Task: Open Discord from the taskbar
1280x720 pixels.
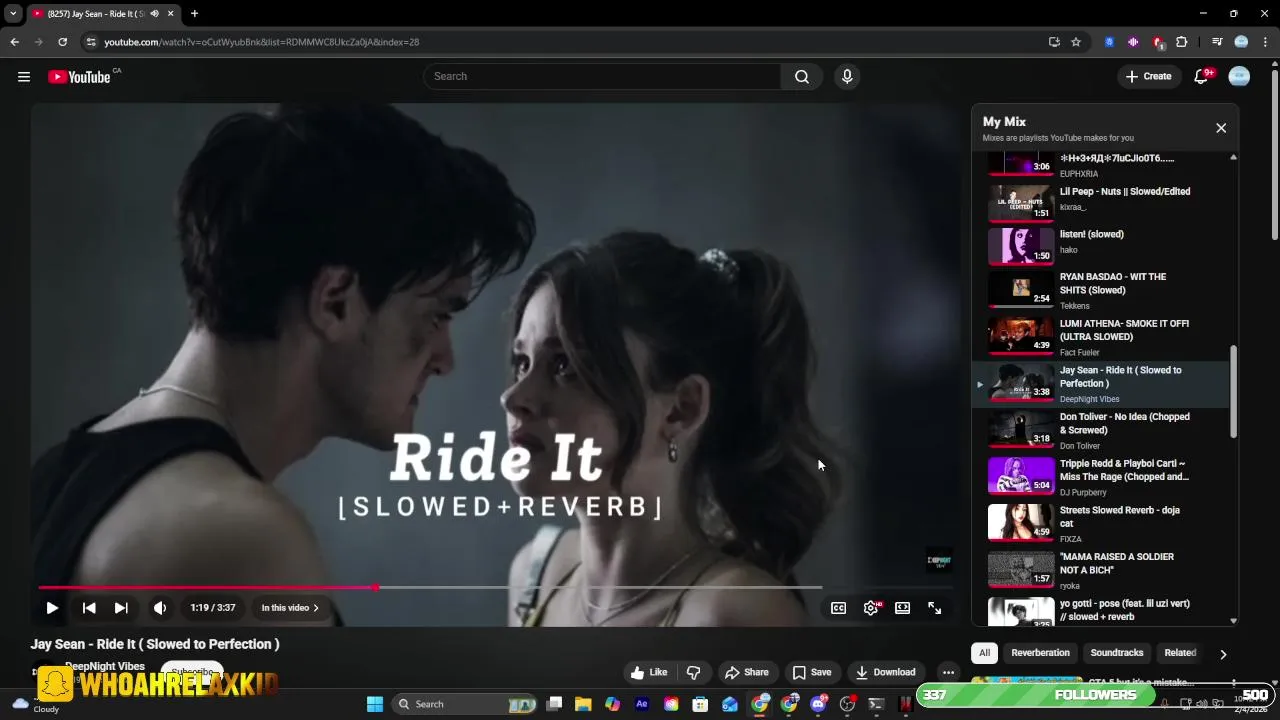Action: 819,704
